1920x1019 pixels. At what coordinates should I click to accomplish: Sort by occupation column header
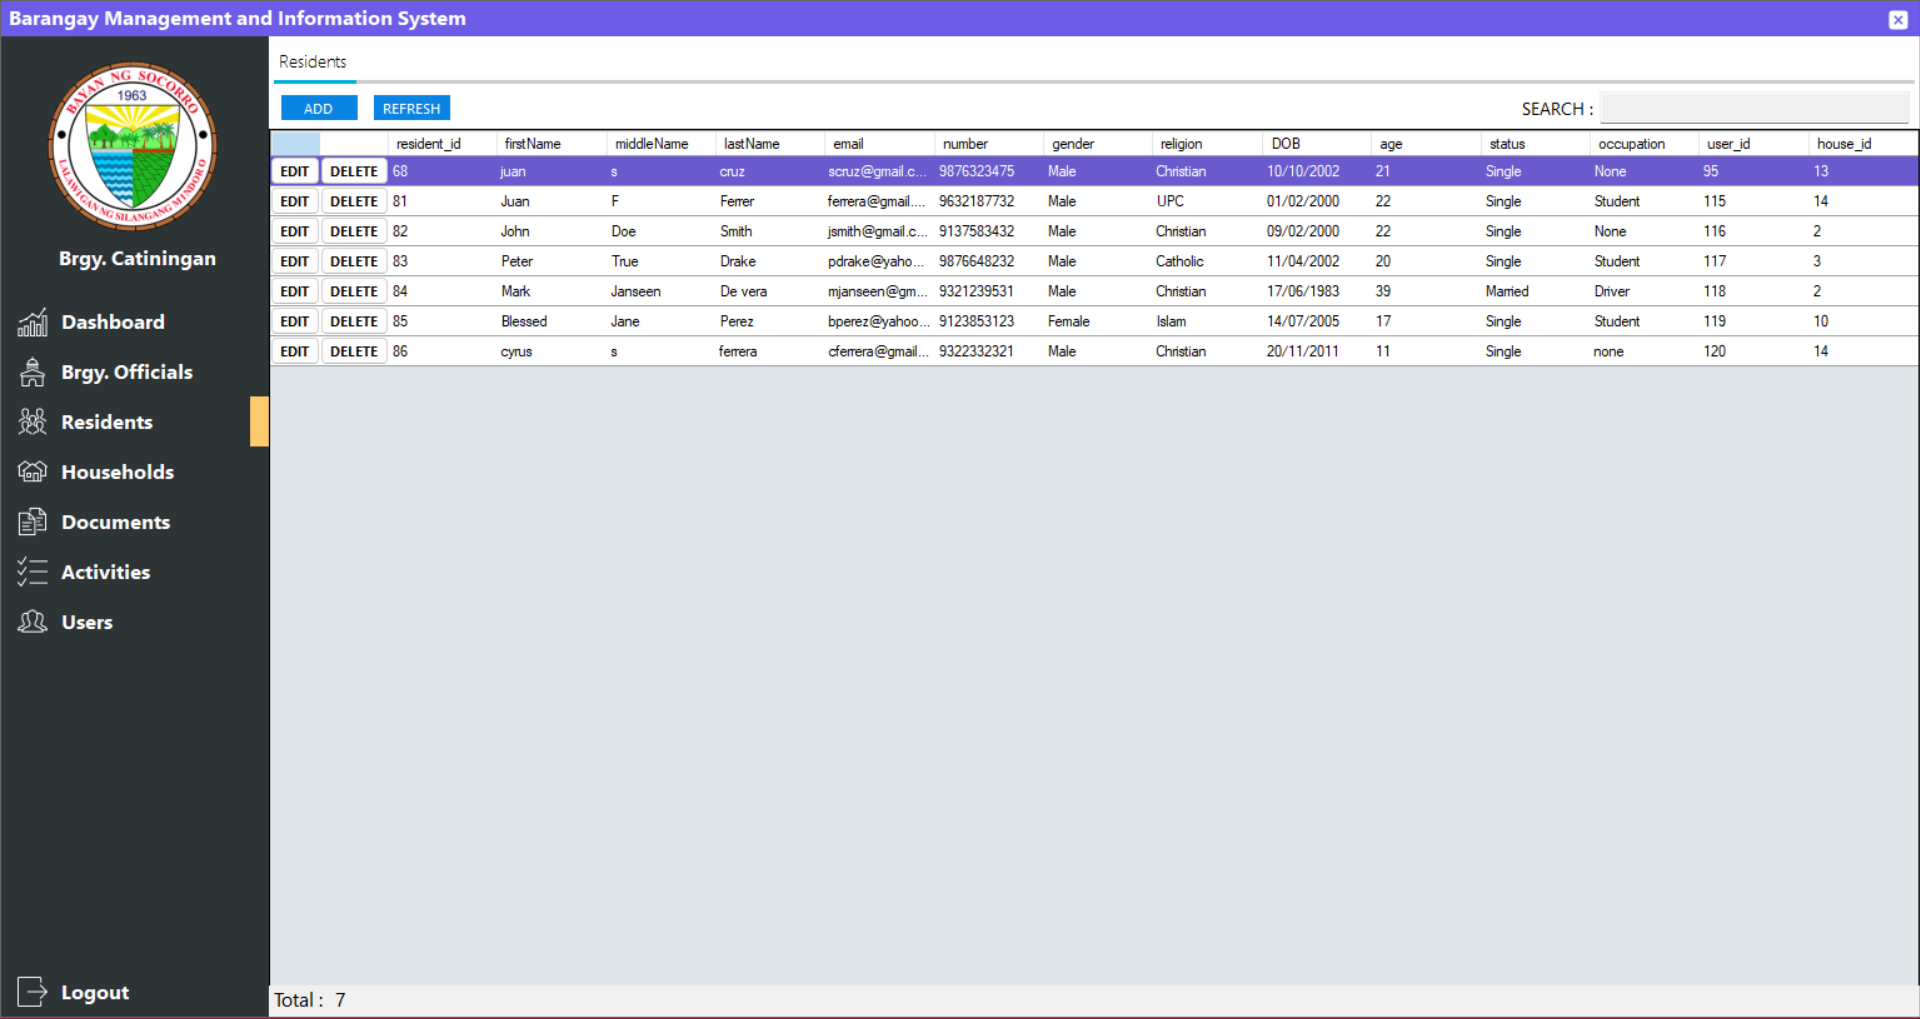click(x=1644, y=144)
